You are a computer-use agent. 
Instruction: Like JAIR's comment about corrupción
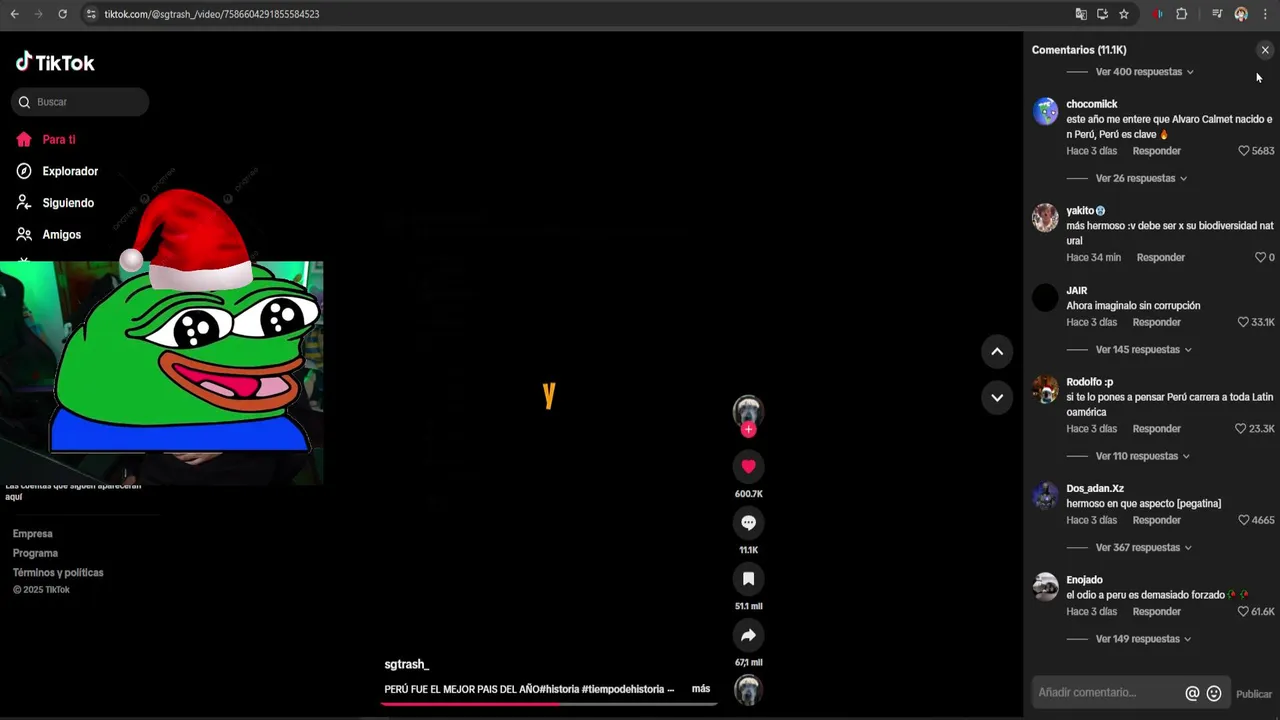point(1244,322)
